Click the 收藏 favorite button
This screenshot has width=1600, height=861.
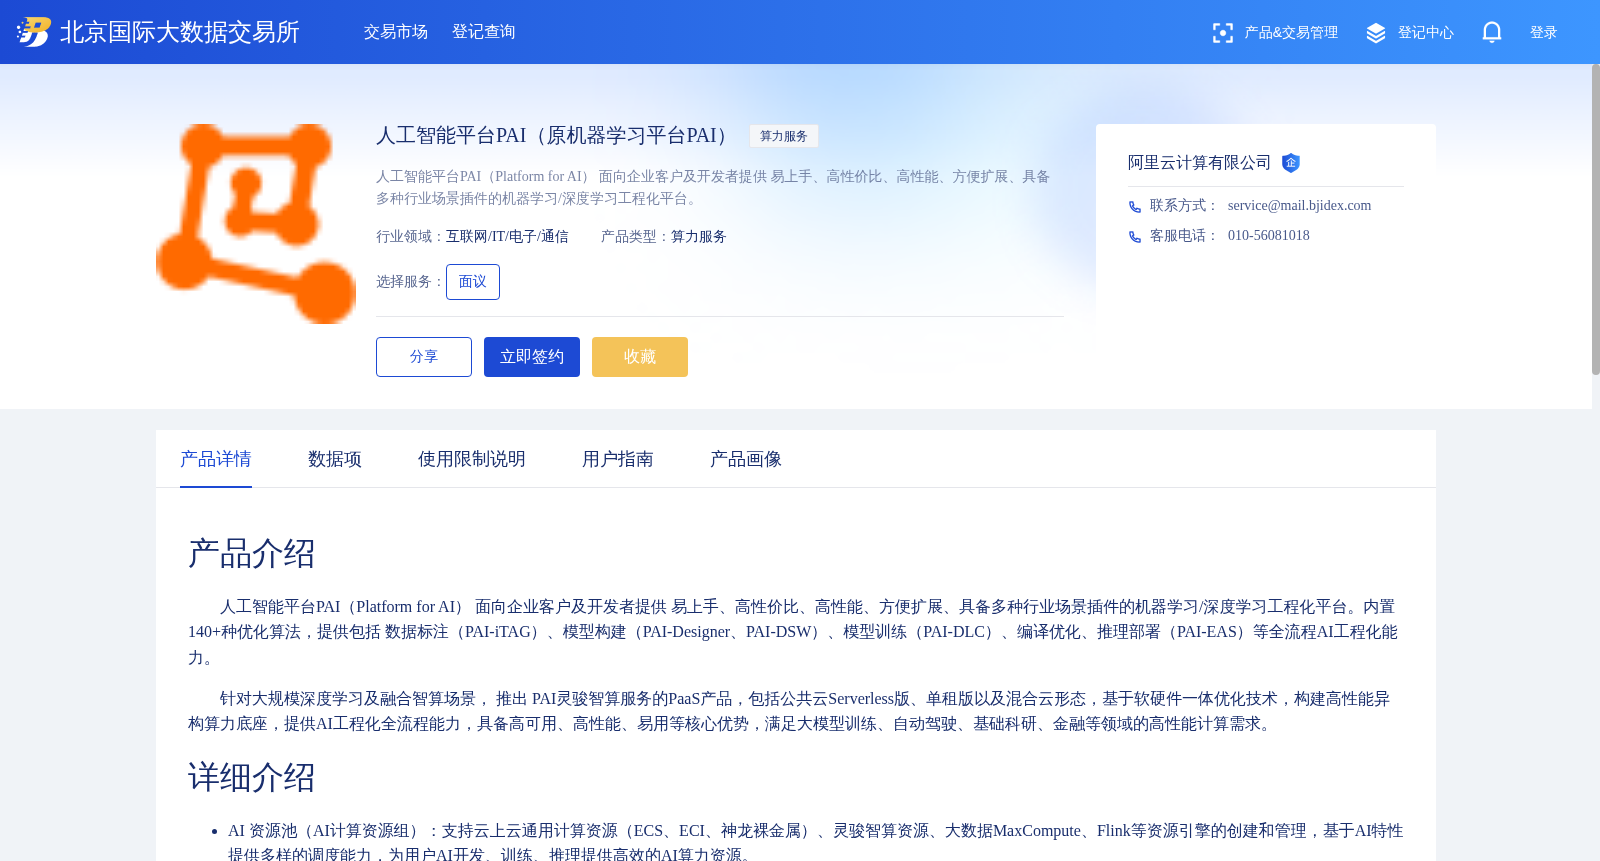coord(640,357)
